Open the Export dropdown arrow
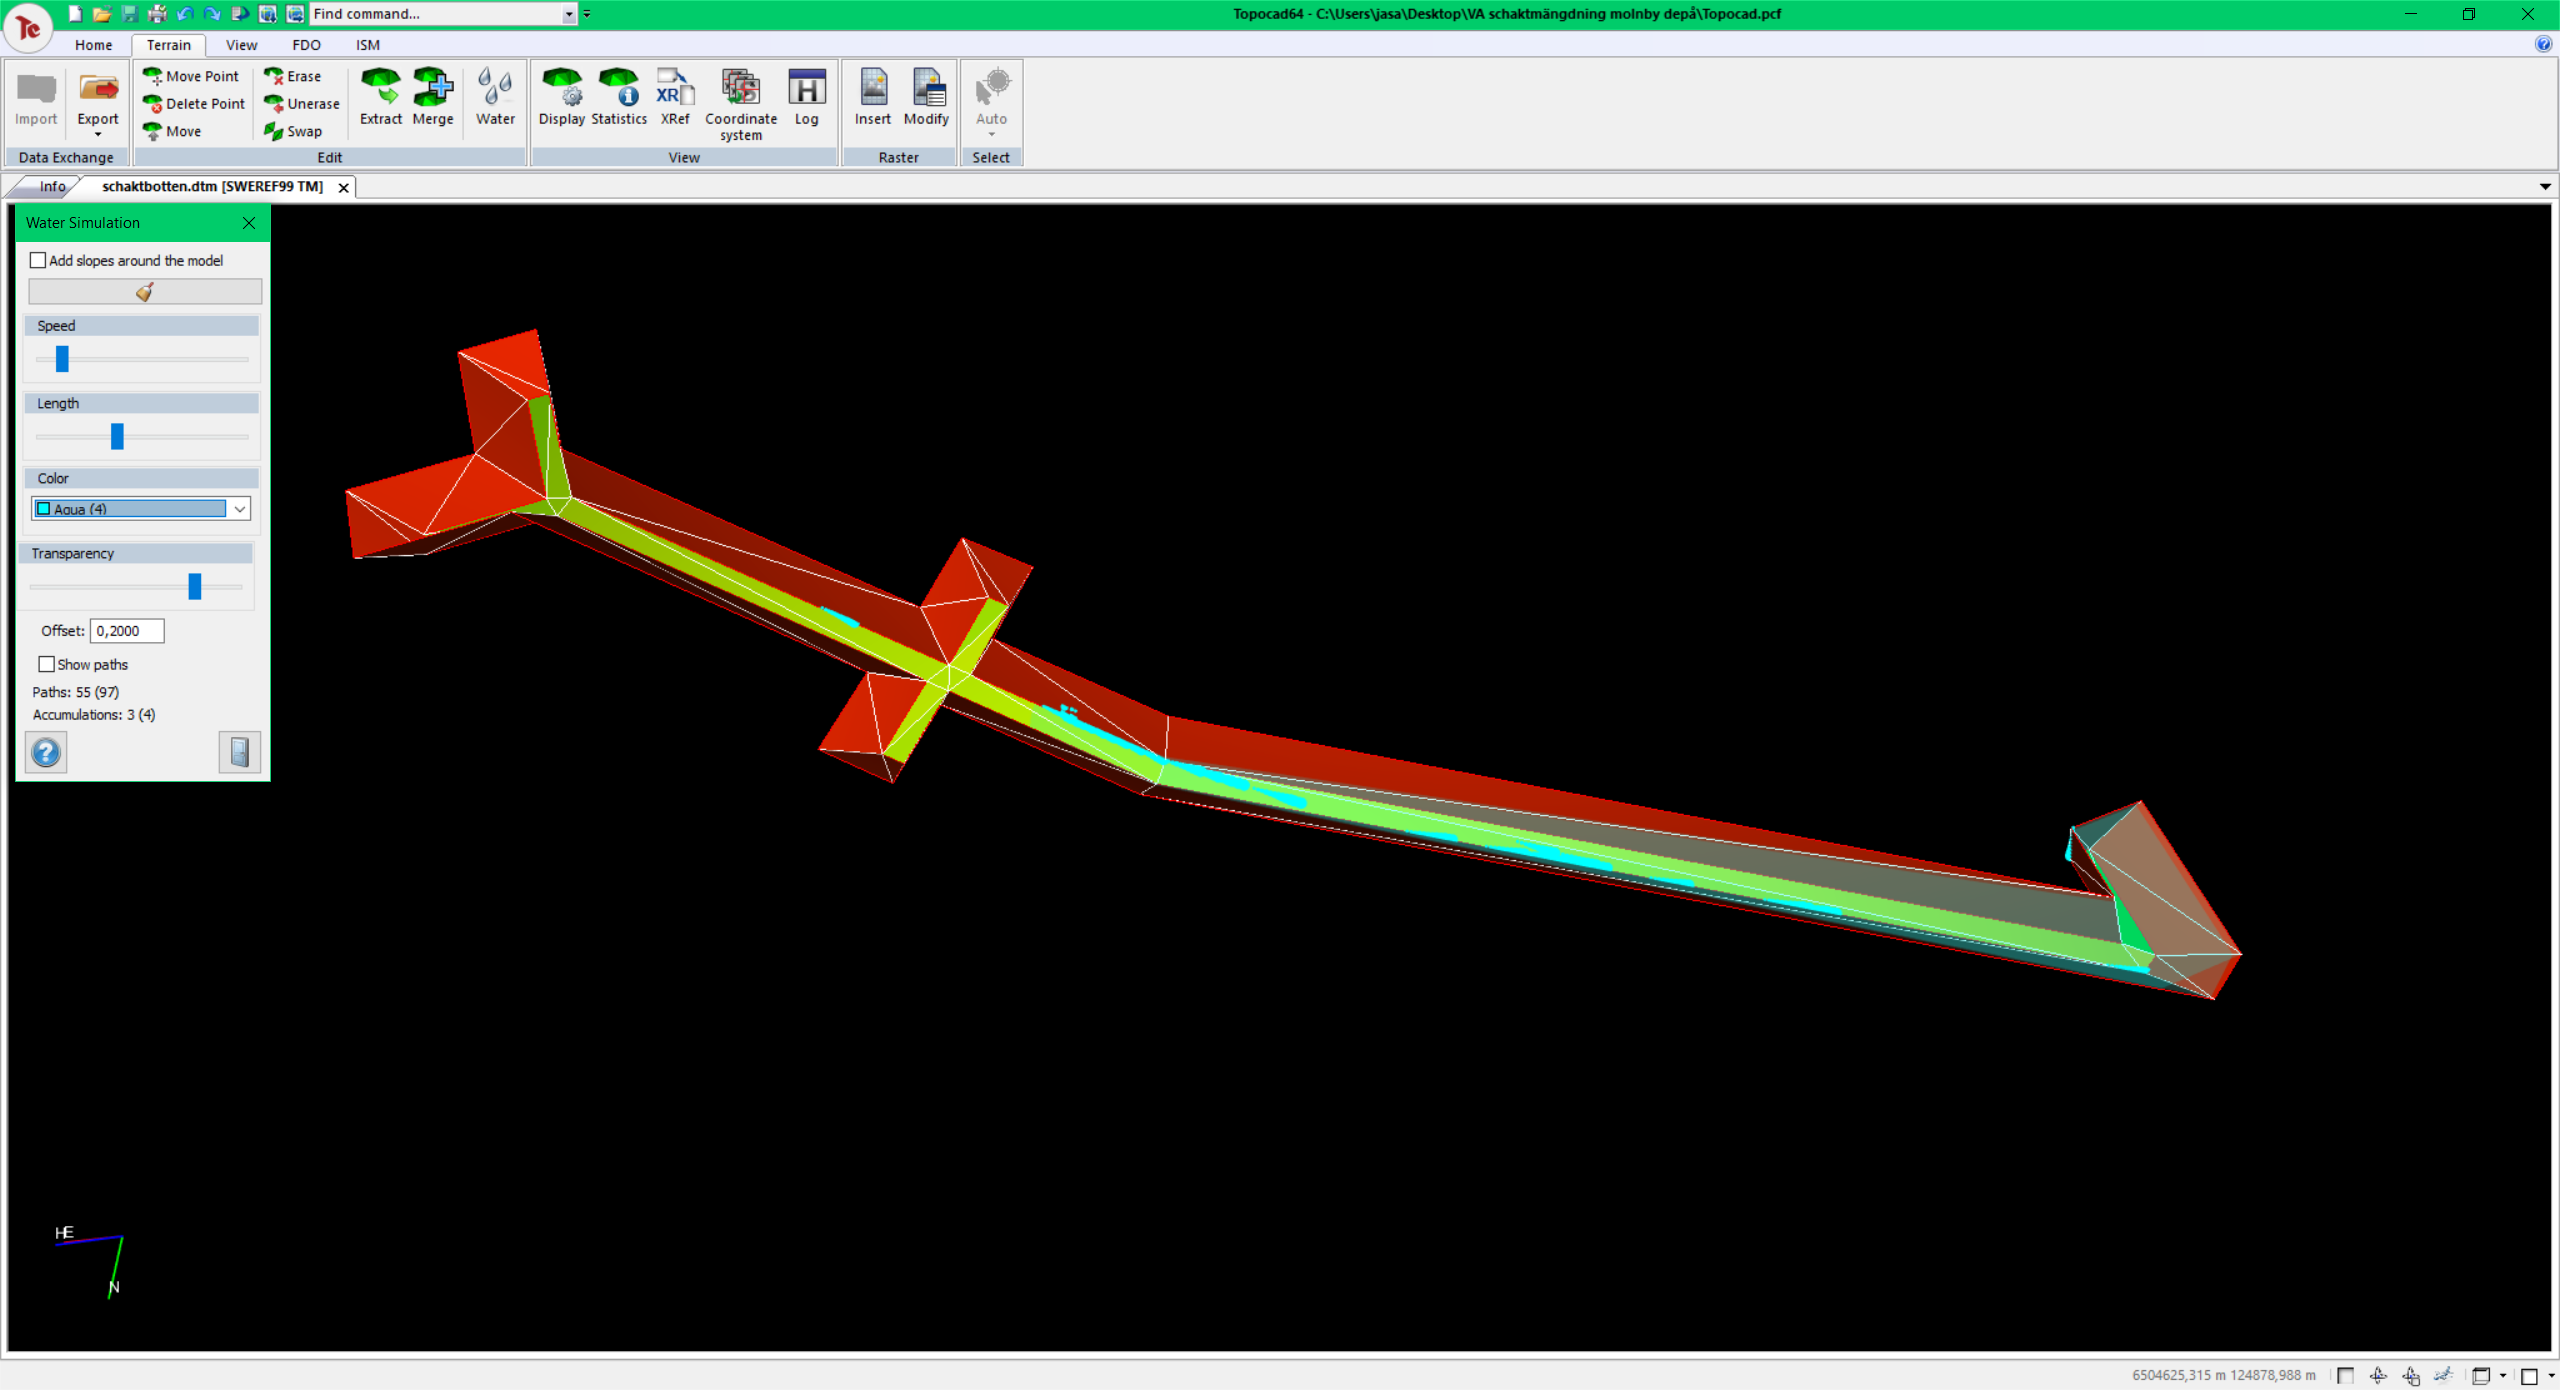2560x1390 pixels. [x=97, y=135]
